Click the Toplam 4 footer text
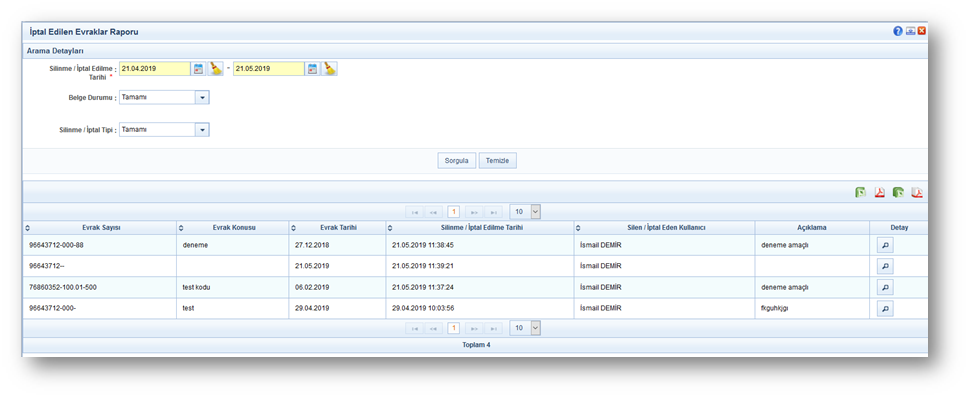970x399 pixels. click(x=476, y=345)
